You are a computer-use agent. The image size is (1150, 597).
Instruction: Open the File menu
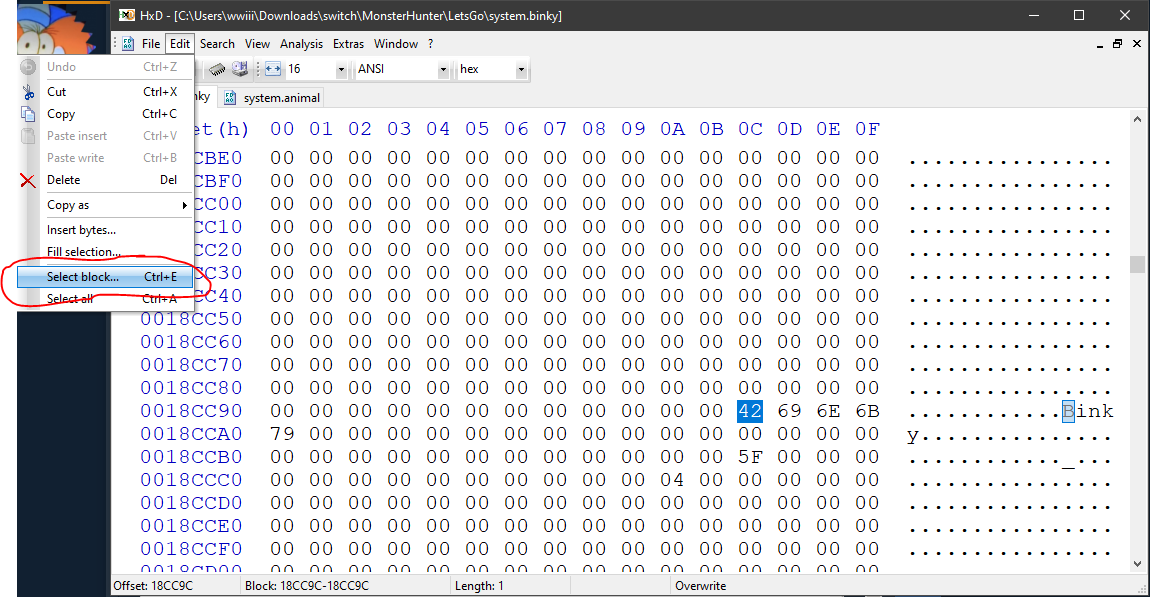[151, 44]
